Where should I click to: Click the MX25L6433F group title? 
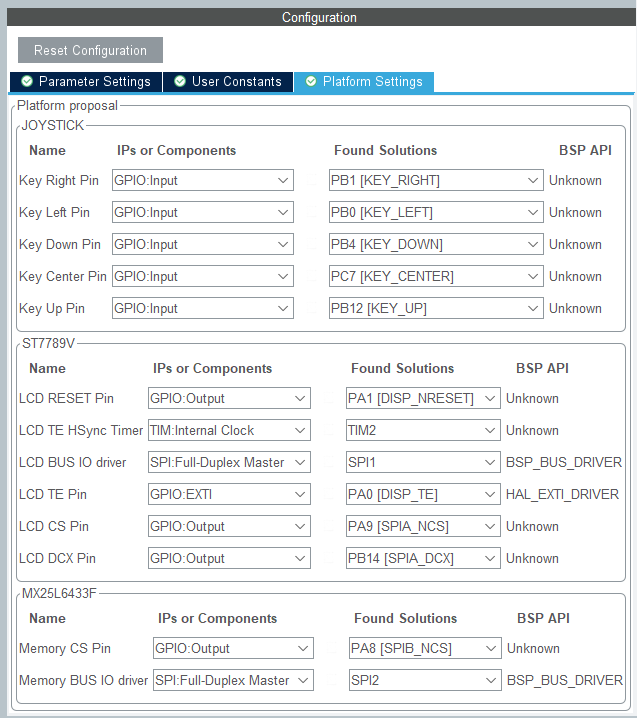click(x=59, y=593)
